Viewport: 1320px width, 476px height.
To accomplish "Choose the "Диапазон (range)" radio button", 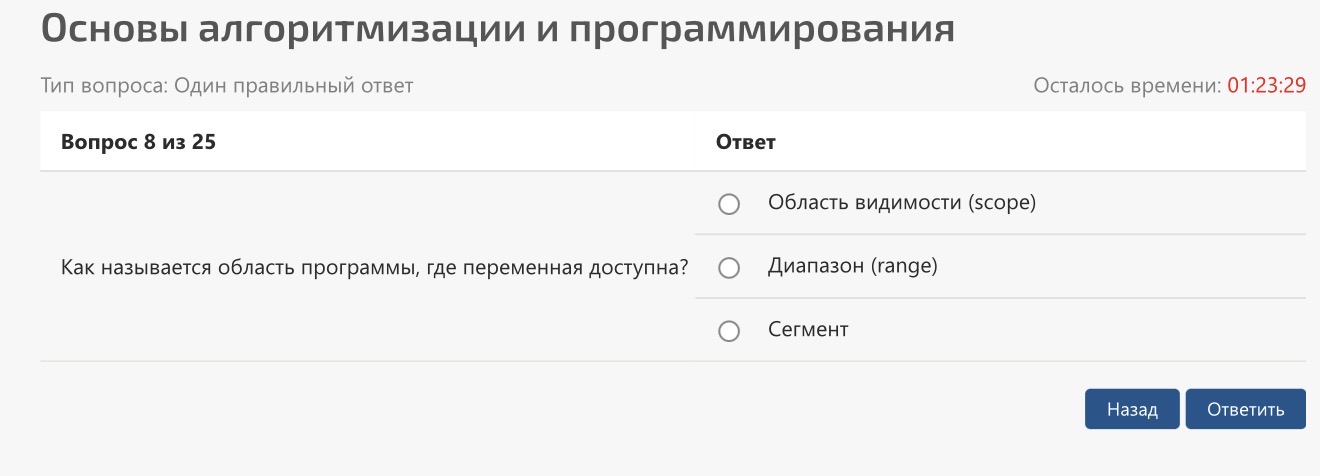I will click(729, 268).
